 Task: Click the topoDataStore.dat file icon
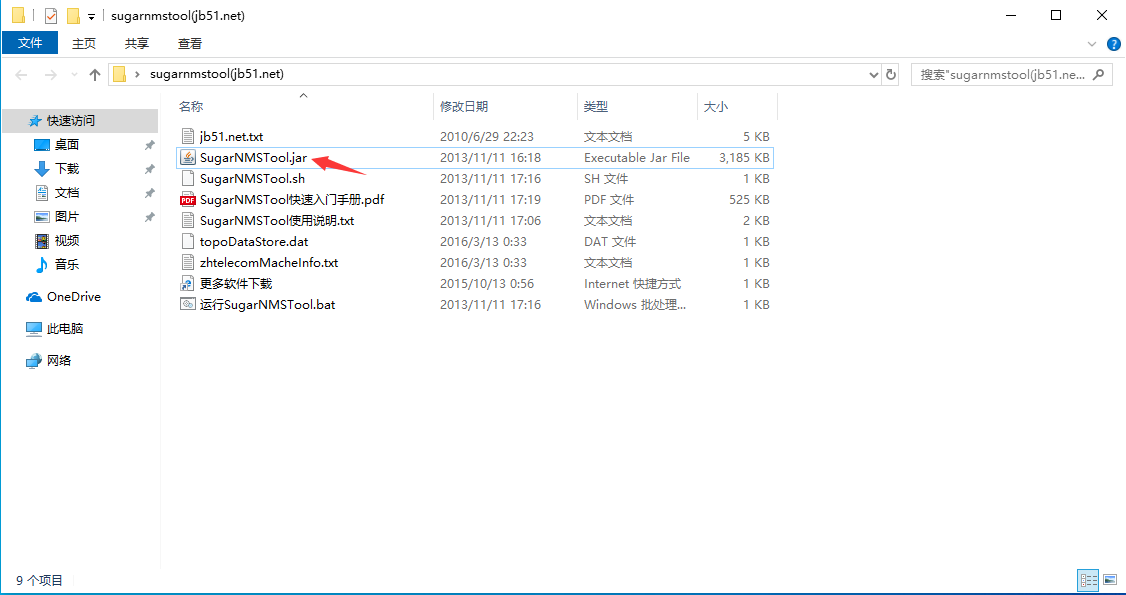(x=187, y=242)
